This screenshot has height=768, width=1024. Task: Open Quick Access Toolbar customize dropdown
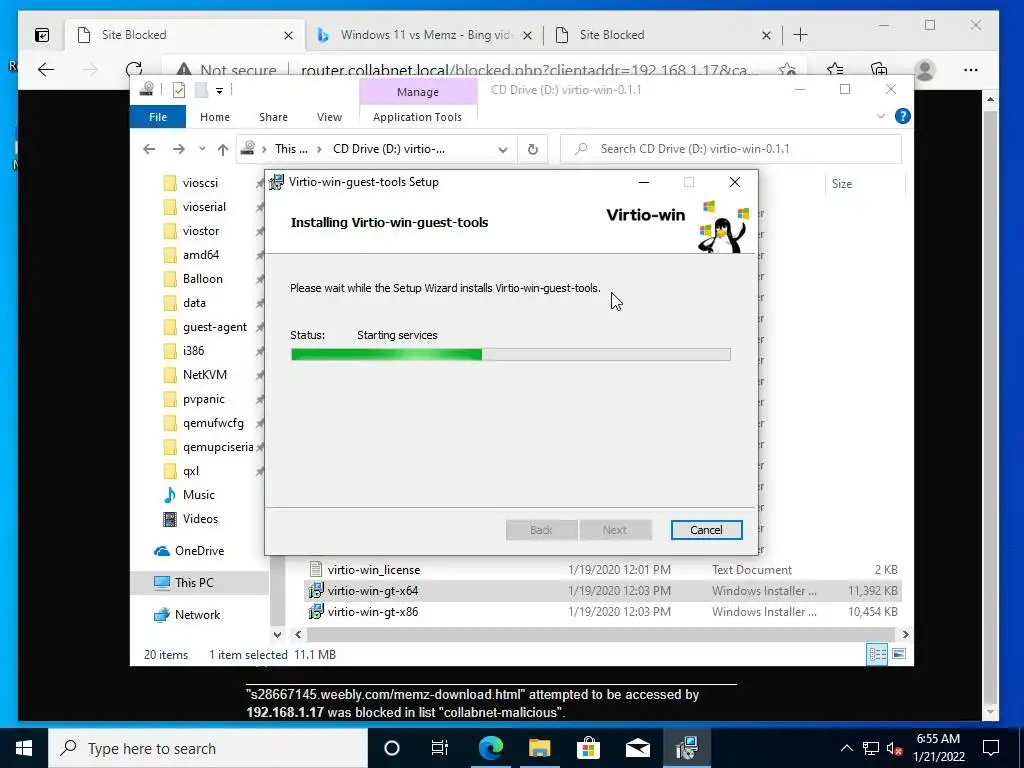point(219,91)
